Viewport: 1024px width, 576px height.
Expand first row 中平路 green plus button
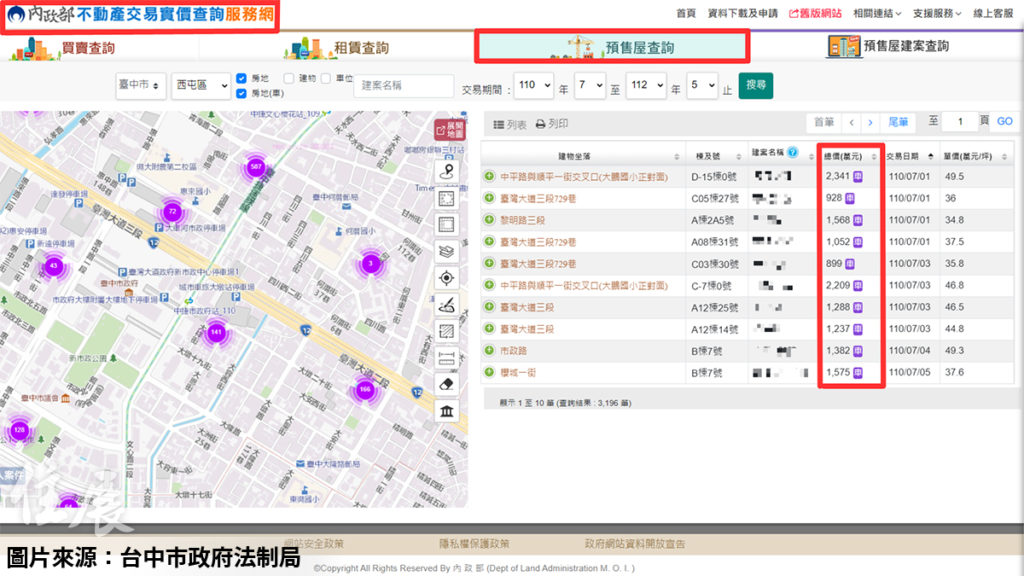click(490, 177)
